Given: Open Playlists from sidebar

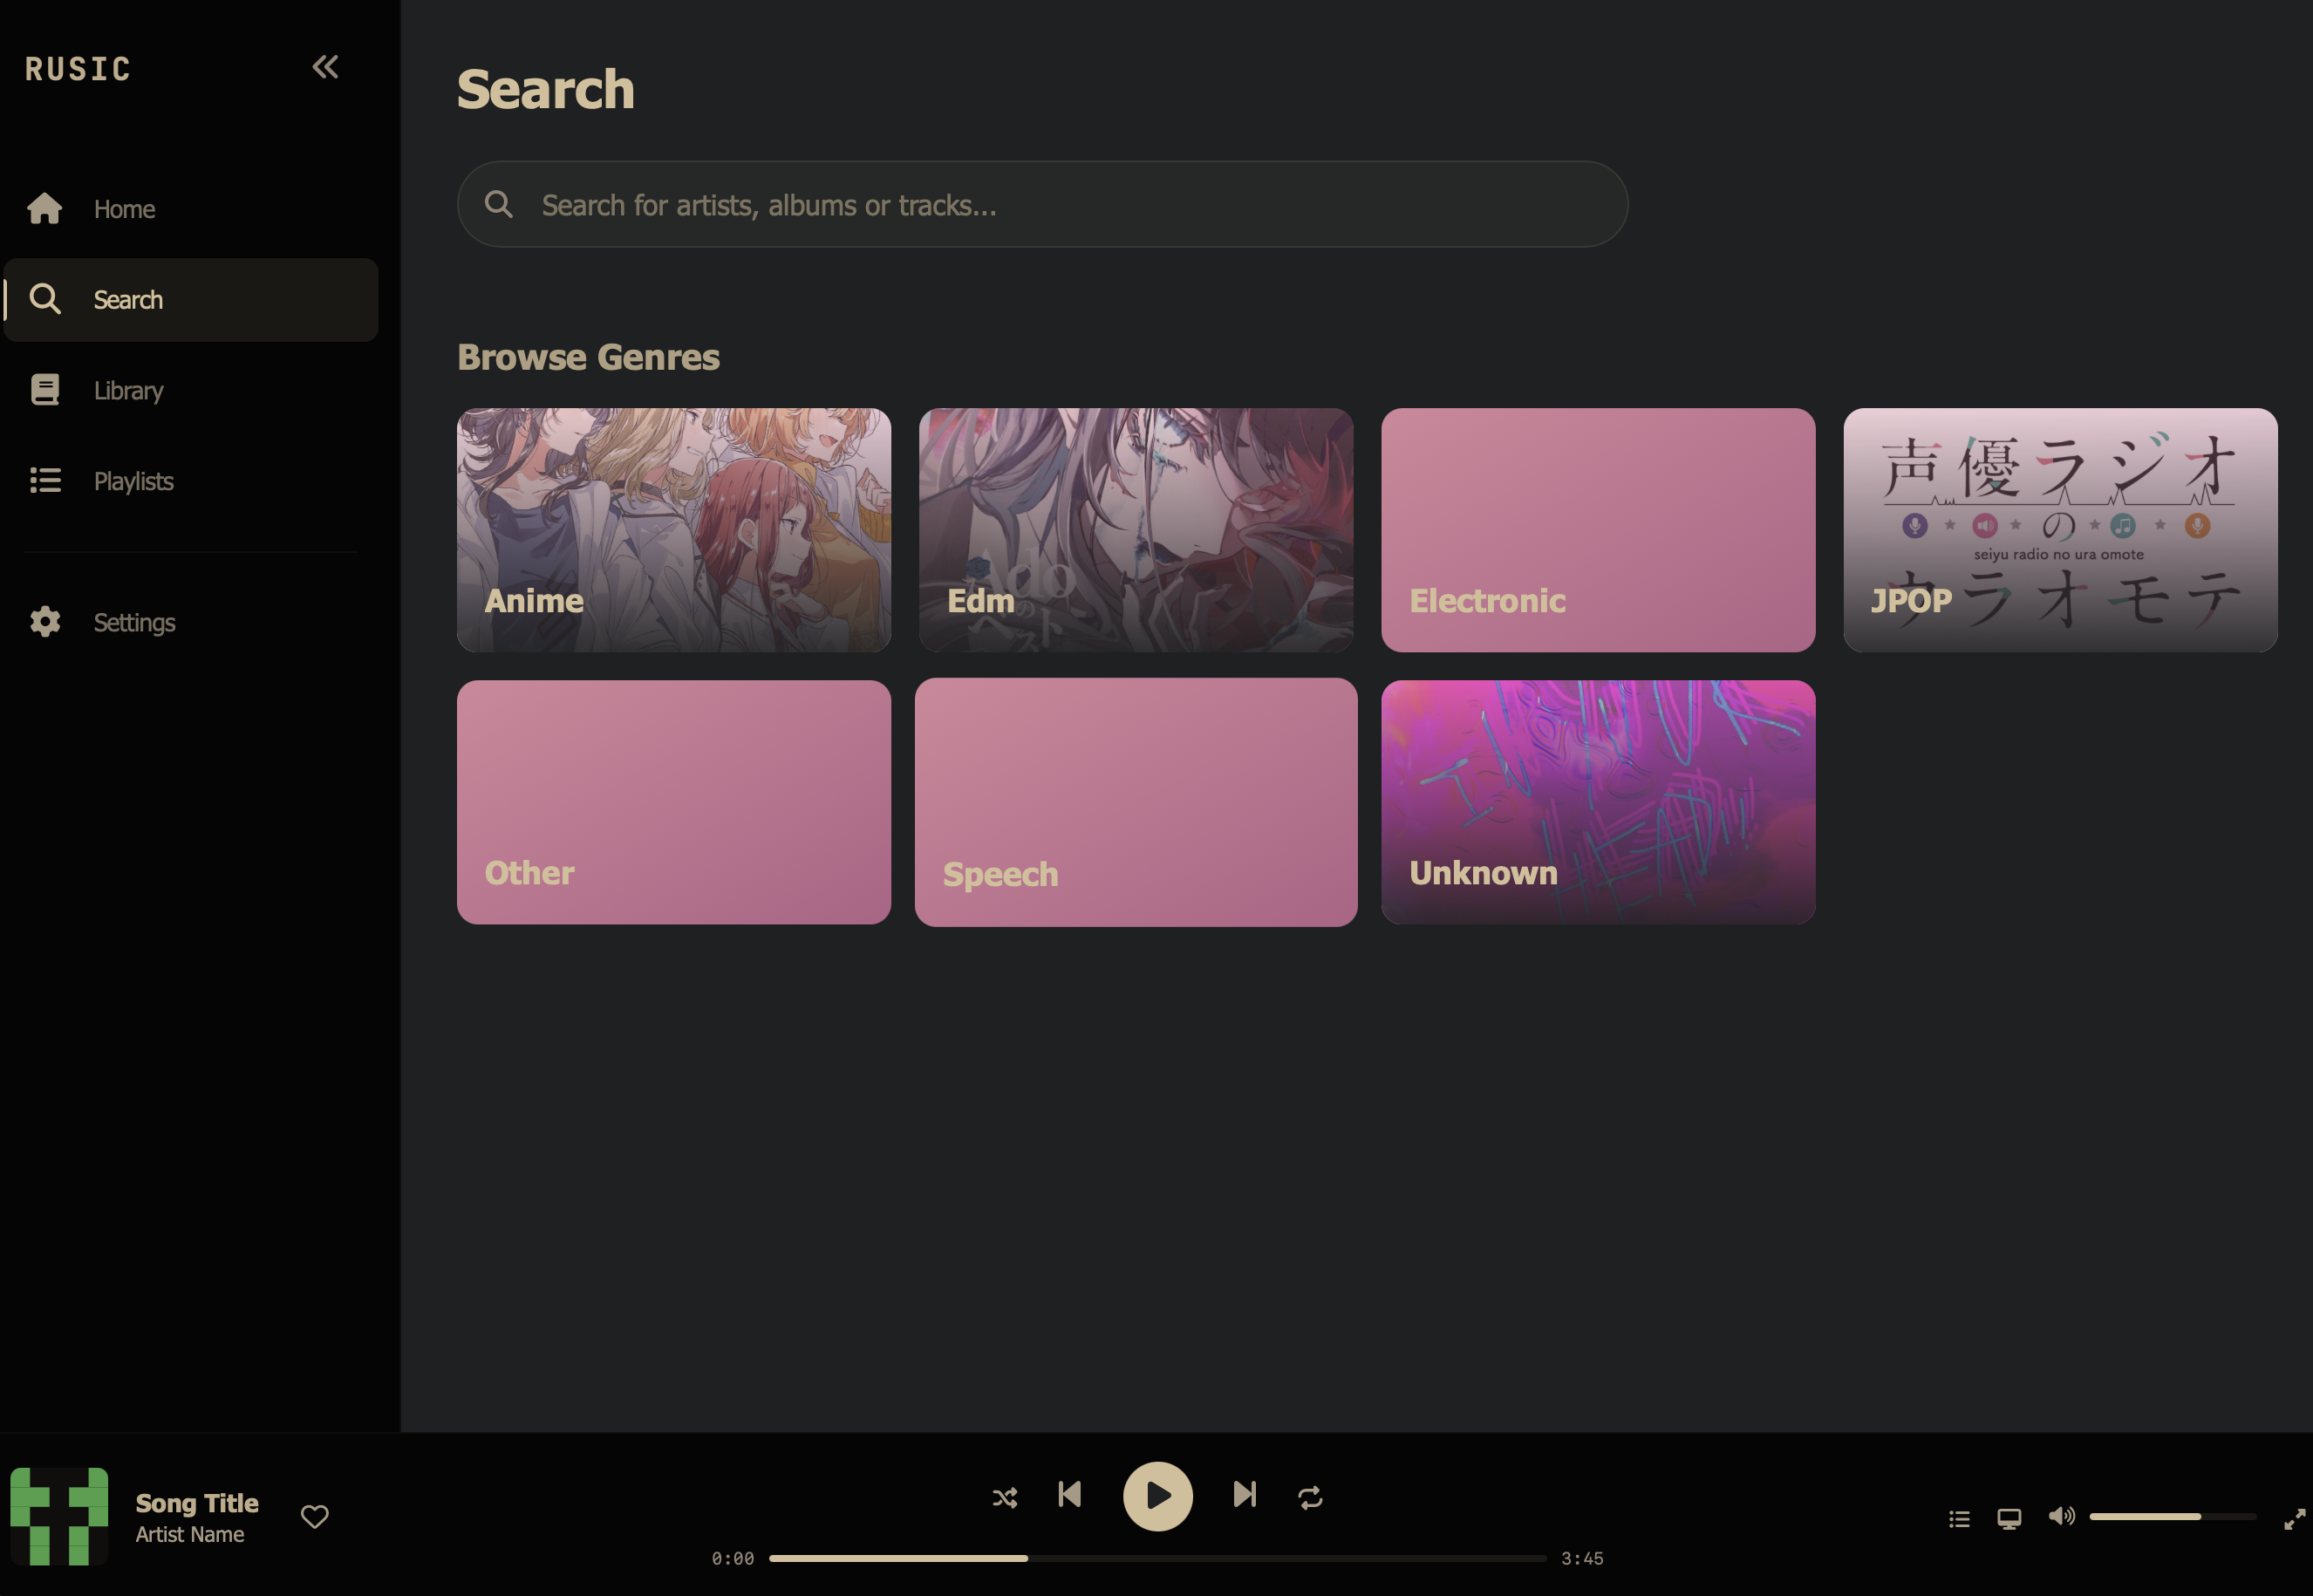Looking at the screenshot, I should (133, 481).
